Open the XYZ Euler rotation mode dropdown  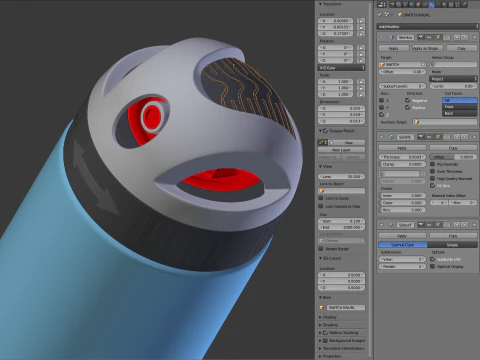tap(342, 68)
